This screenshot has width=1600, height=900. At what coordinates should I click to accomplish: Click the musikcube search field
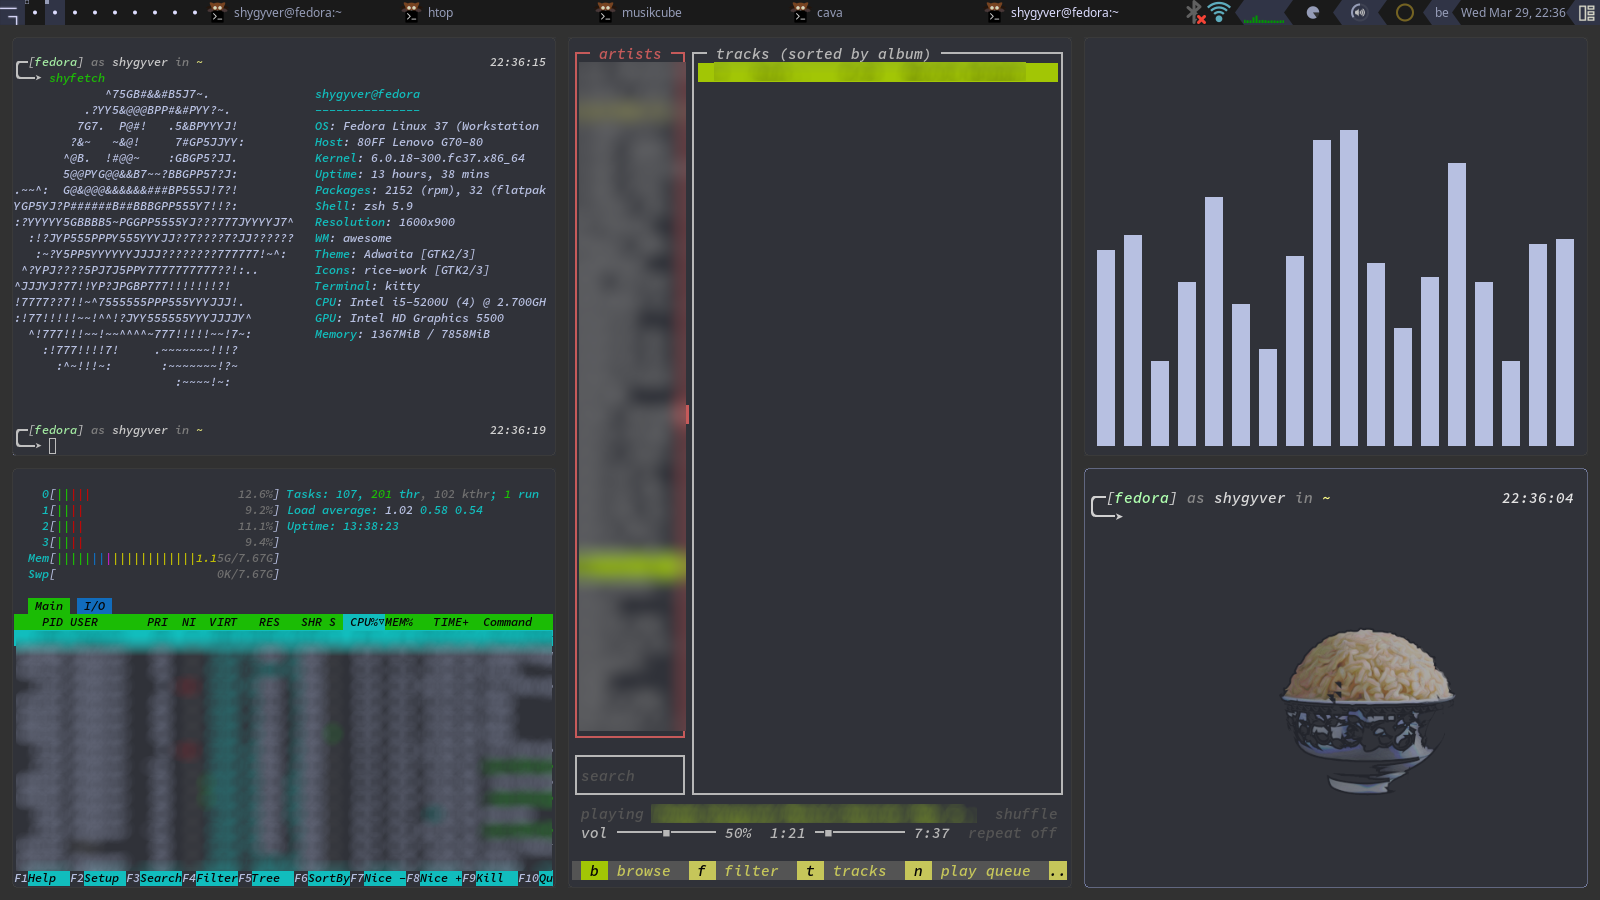pos(630,776)
